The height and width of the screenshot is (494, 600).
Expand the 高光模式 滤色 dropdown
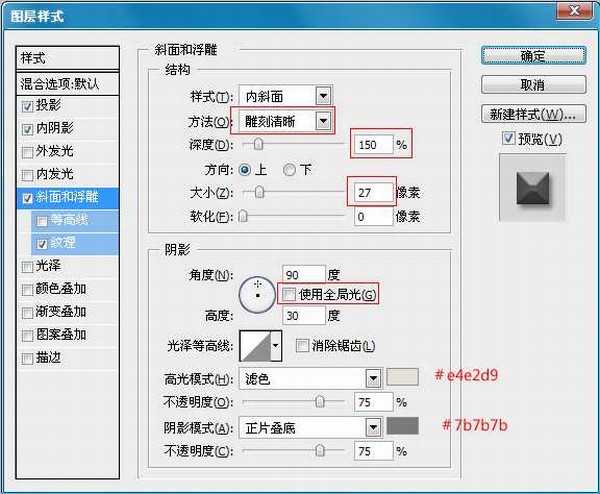tap(373, 379)
